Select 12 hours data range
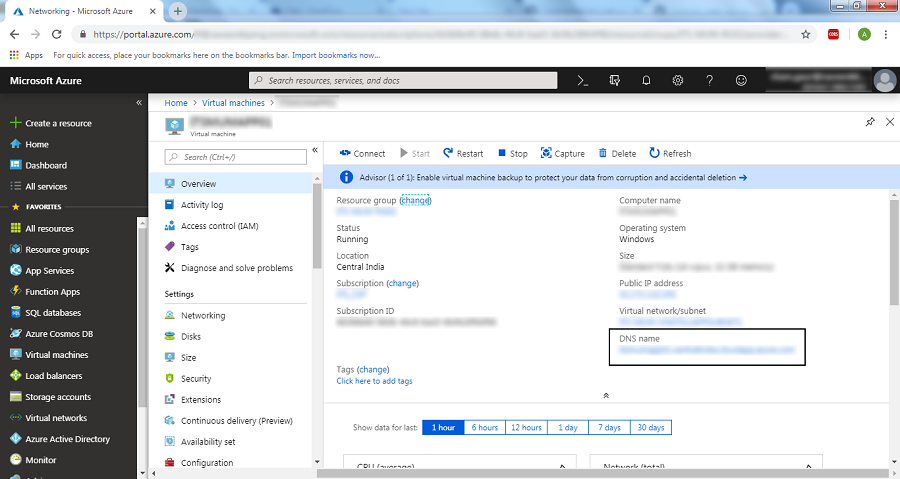The image size is (900, 479). point(526,427)
